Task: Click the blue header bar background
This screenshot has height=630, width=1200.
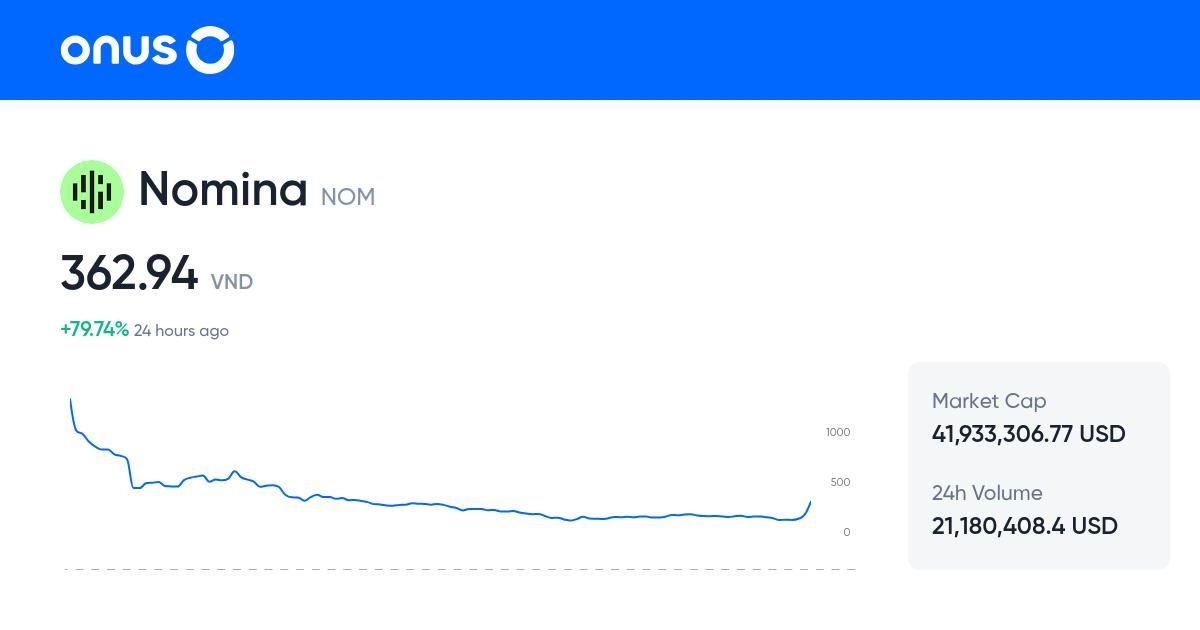Action: (700, 50)
